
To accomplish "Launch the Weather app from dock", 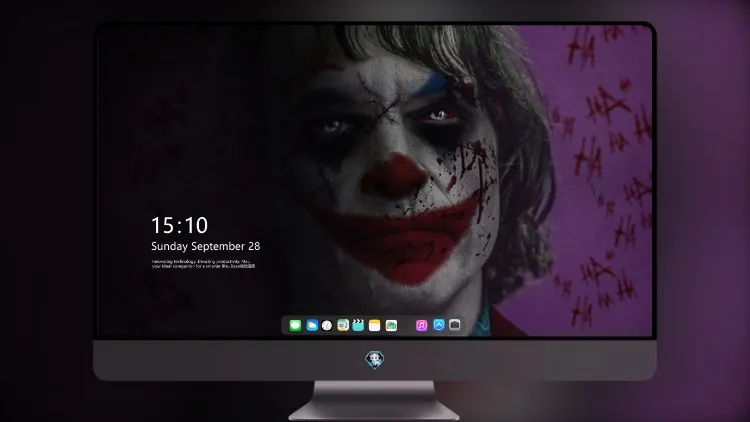I will coord(312,325).
